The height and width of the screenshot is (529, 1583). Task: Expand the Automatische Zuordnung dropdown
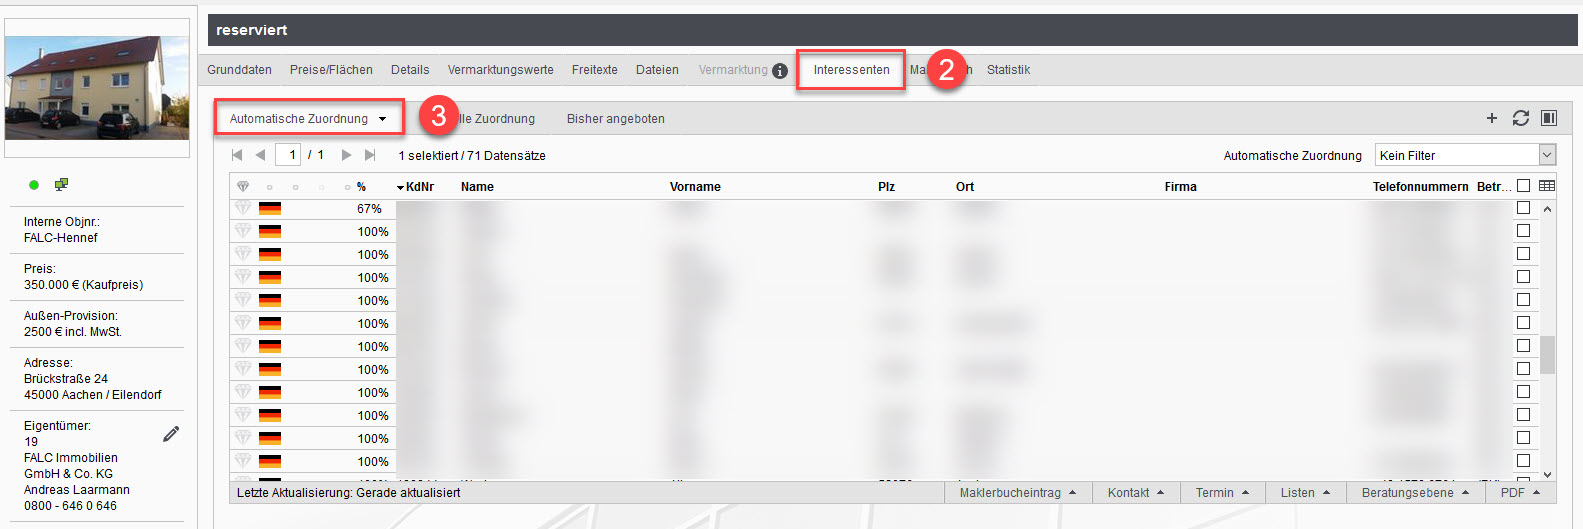pyautogui.click(x=308, y=118)
